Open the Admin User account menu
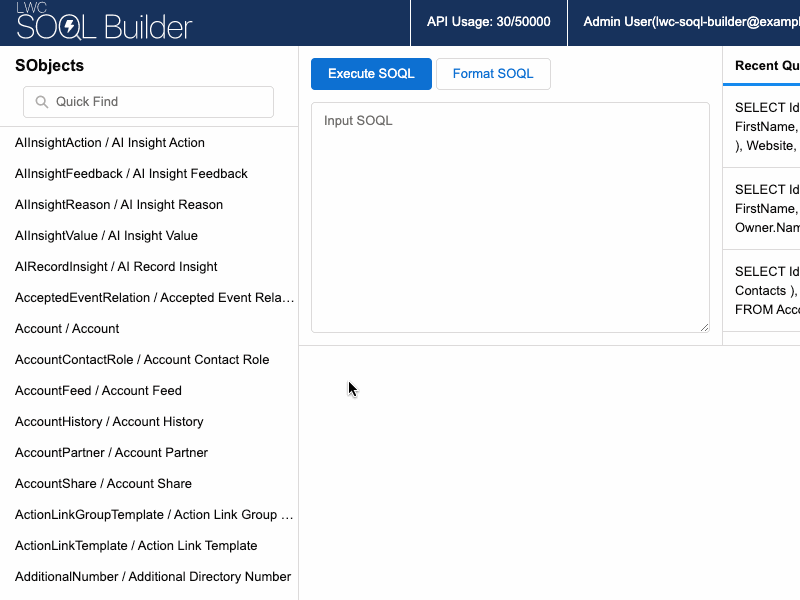The height and width of the screenshot is (600, 800). (690, 22)
